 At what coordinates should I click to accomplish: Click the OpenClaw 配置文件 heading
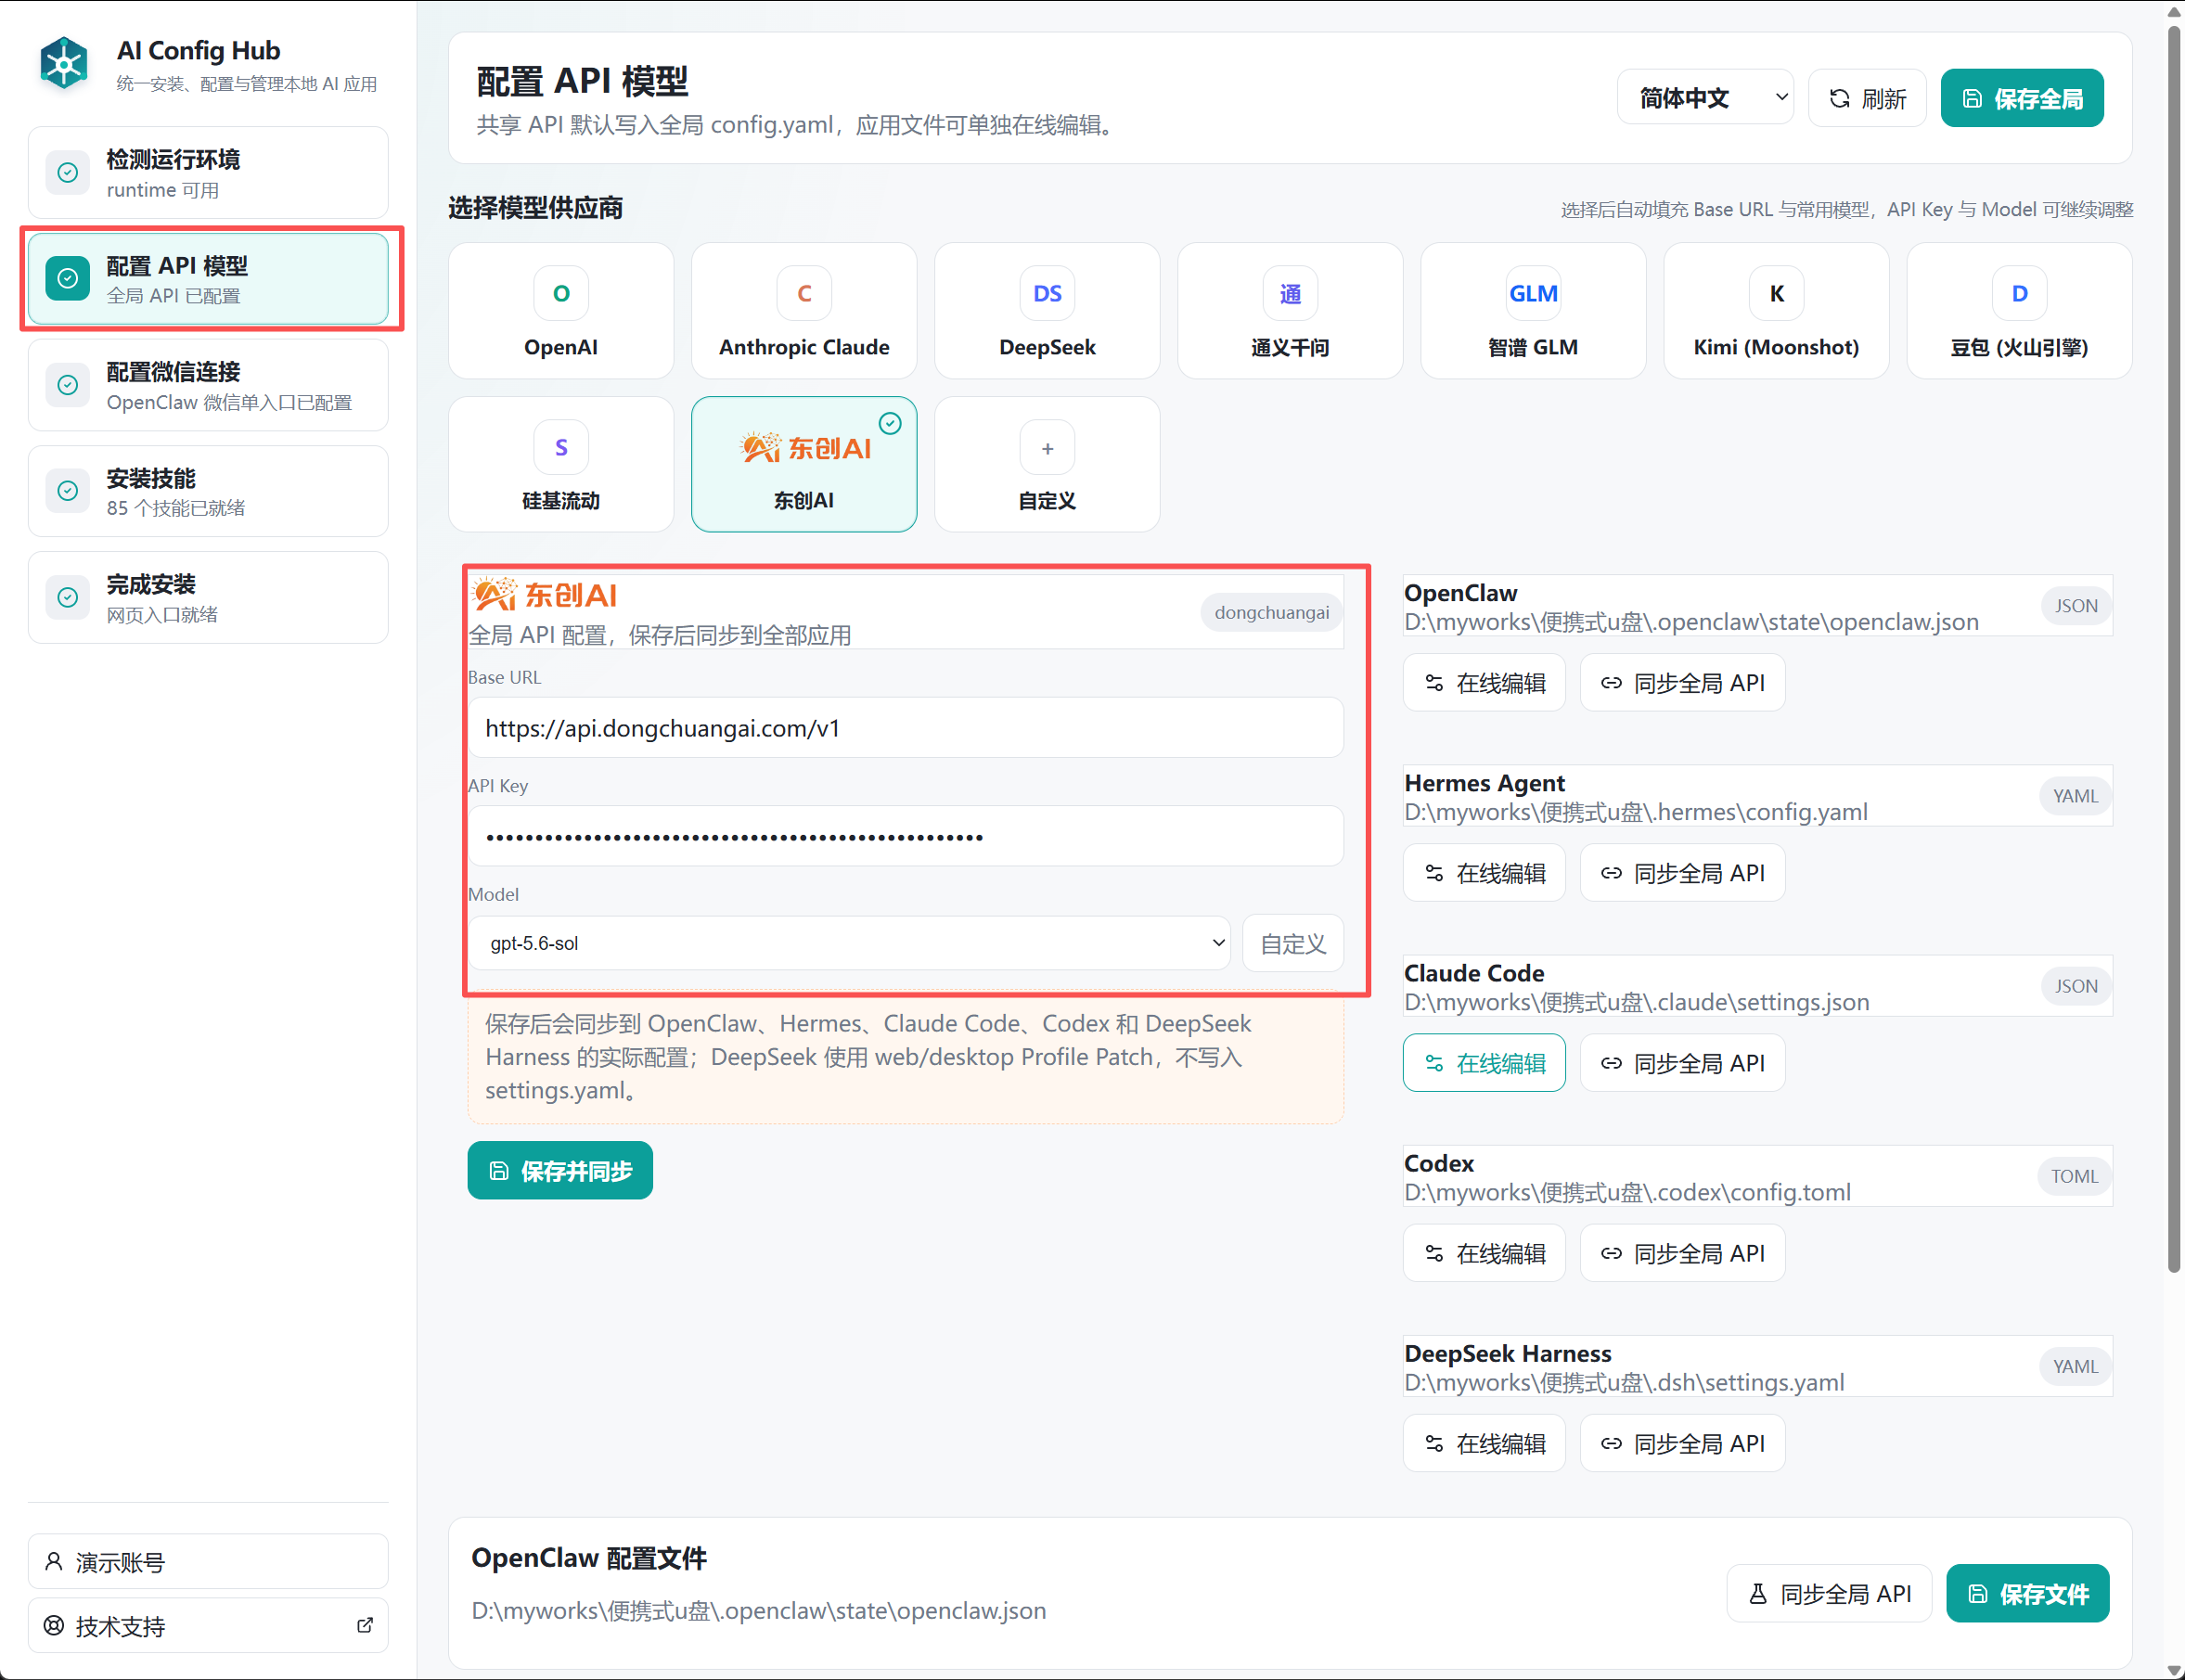tap(589, 1557)
